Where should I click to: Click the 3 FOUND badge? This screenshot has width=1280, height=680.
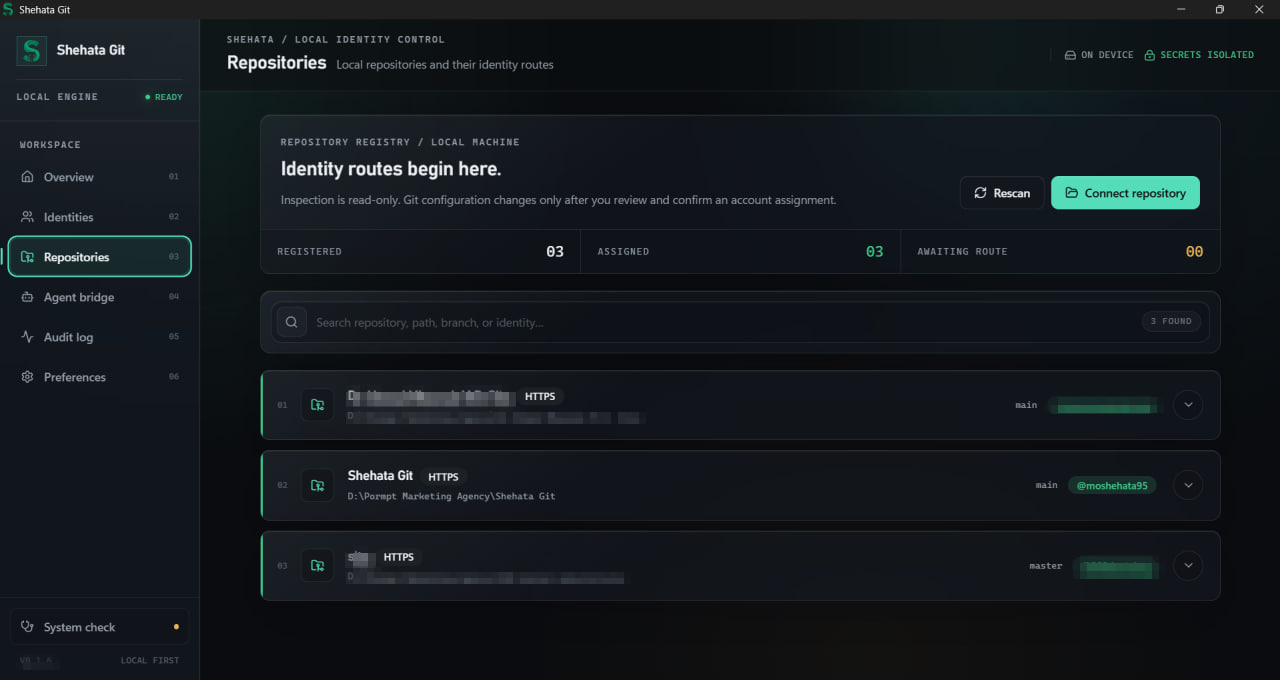pyautogui.click(x=1171, y=322)
